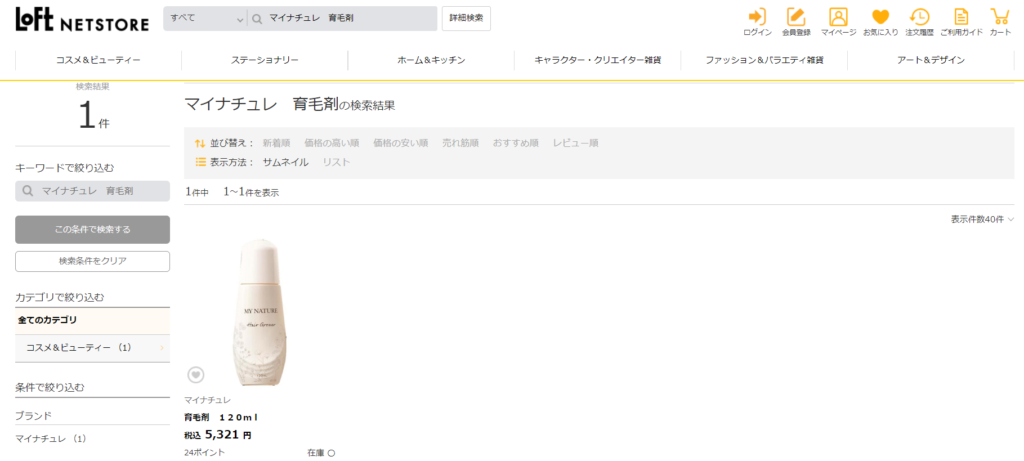The height and width of the screenshot is (461, 1024).
Task: Filter by brand マイナチュレ (1)
Action: (x=51, y=439)
